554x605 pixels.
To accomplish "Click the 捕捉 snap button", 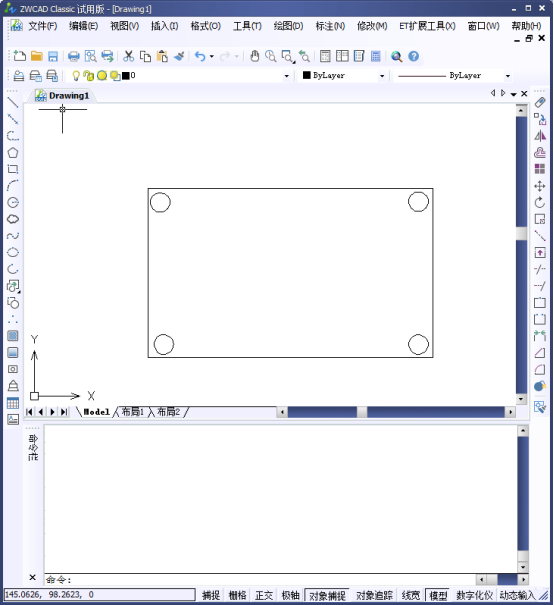I will click(211, 595).
